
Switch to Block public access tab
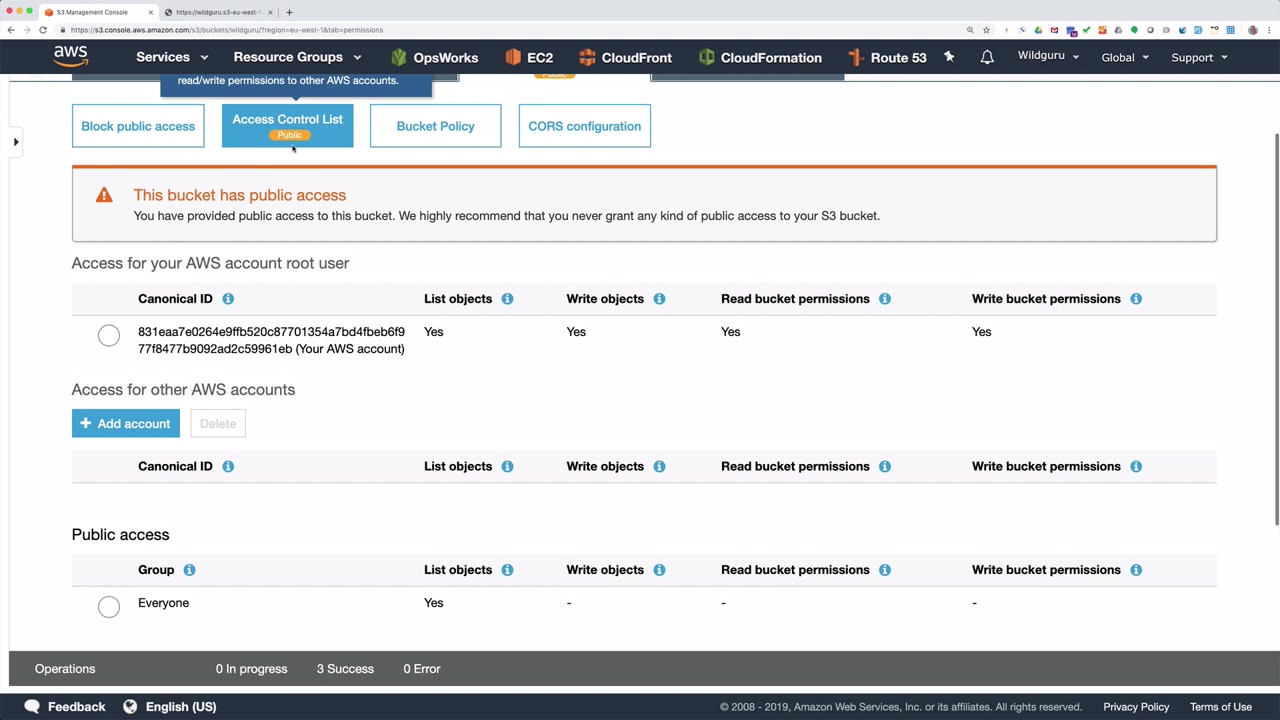138,126
